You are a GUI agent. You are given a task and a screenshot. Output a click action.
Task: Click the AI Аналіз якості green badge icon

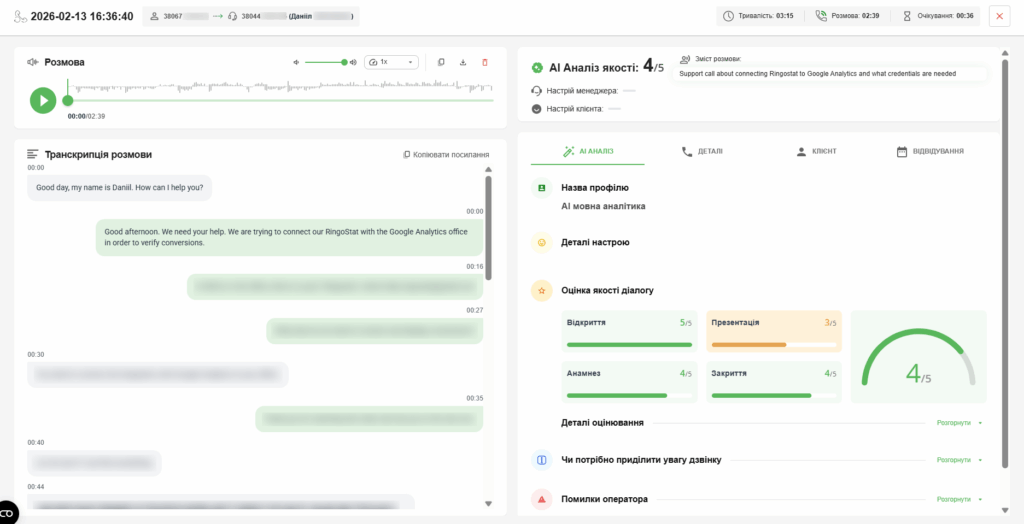(x=537, y=67)
